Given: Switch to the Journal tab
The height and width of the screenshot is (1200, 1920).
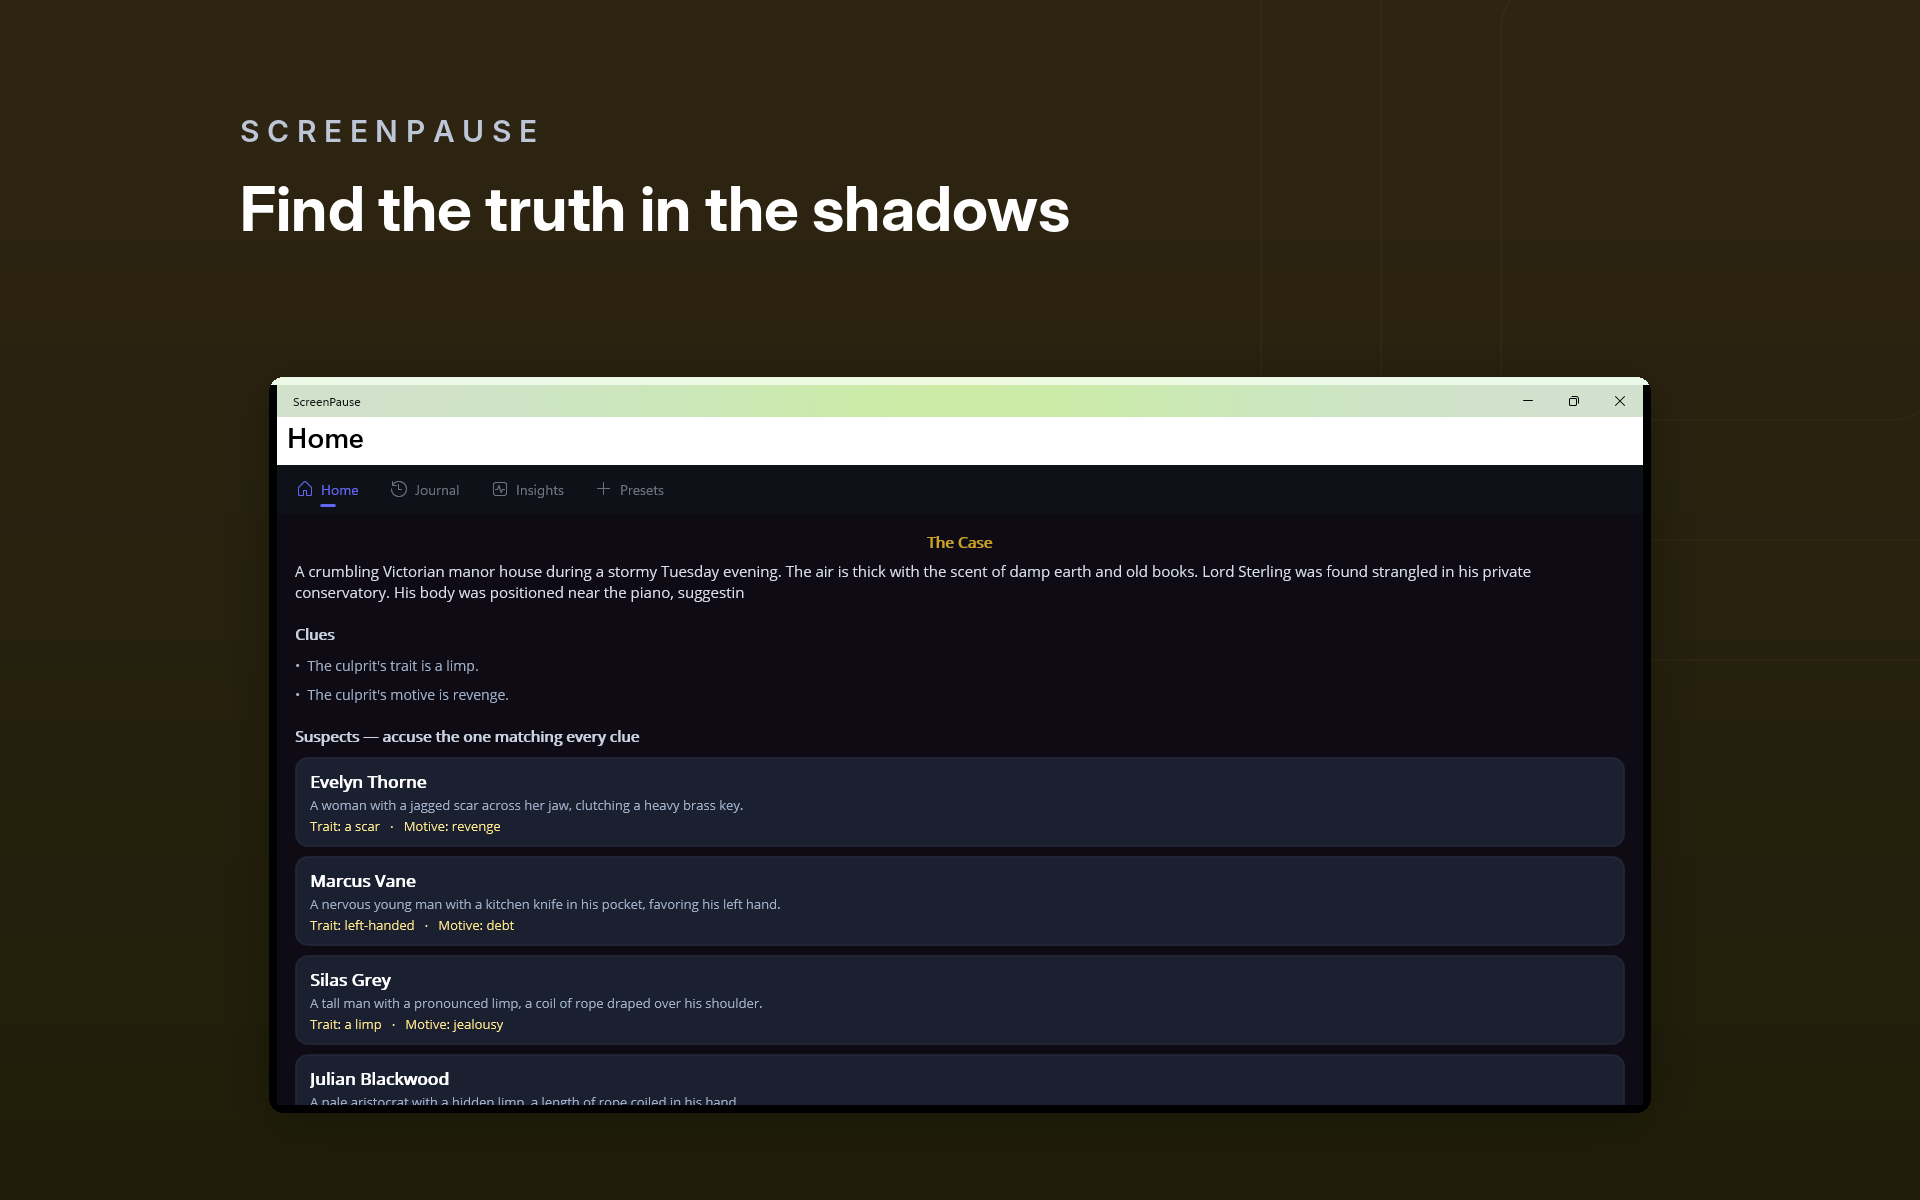Looking at the screenshot, I should 425,490.
